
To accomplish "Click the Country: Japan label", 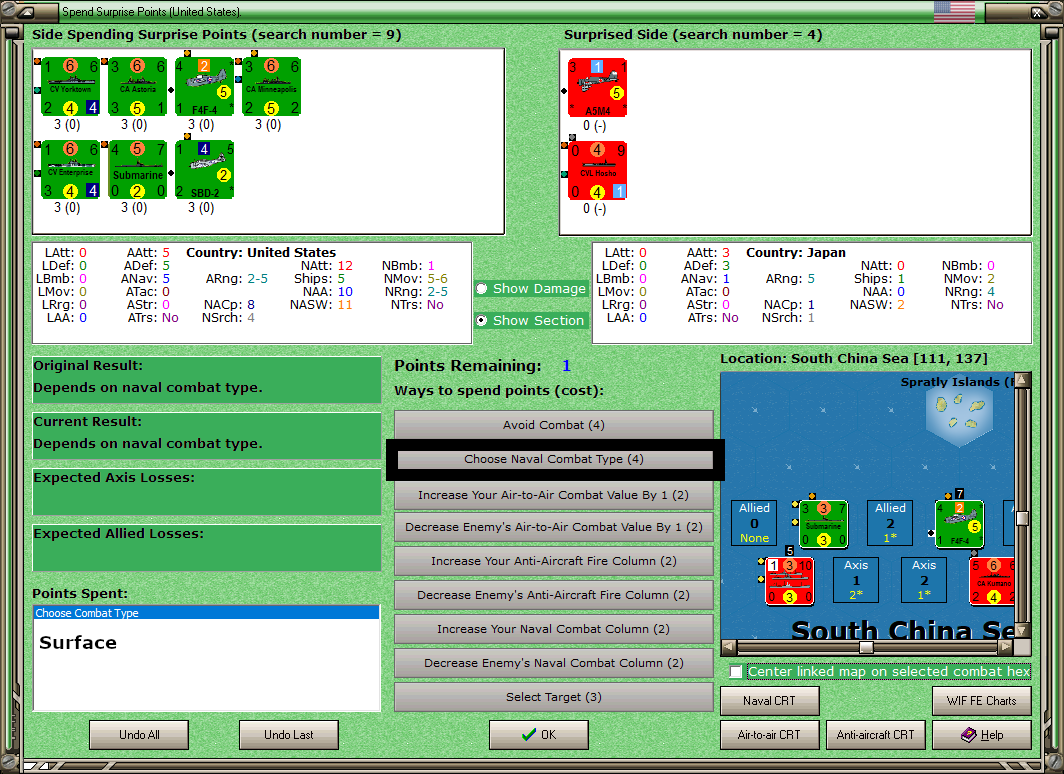I will coord(796,252).
